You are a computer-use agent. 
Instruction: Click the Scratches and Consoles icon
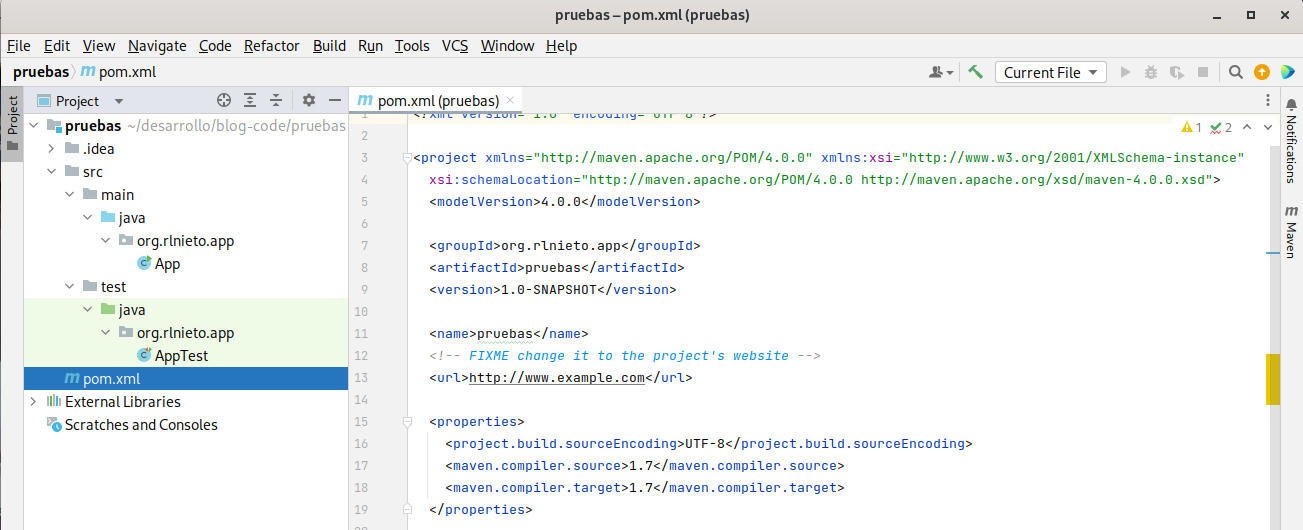coord(54,425)
